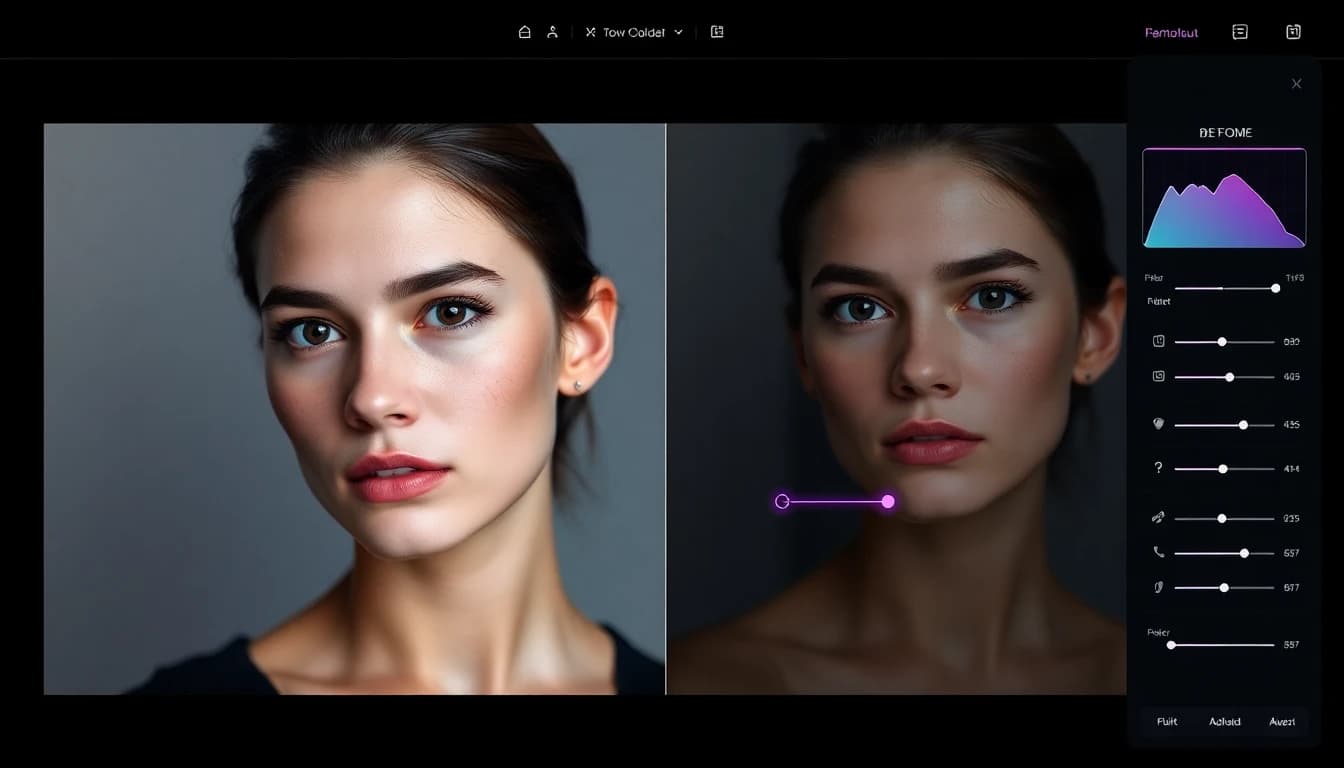This screenshot has height=768, width=1344.
Task: Click the save/export icon in the top-right corner
Action: (1293, 31)
